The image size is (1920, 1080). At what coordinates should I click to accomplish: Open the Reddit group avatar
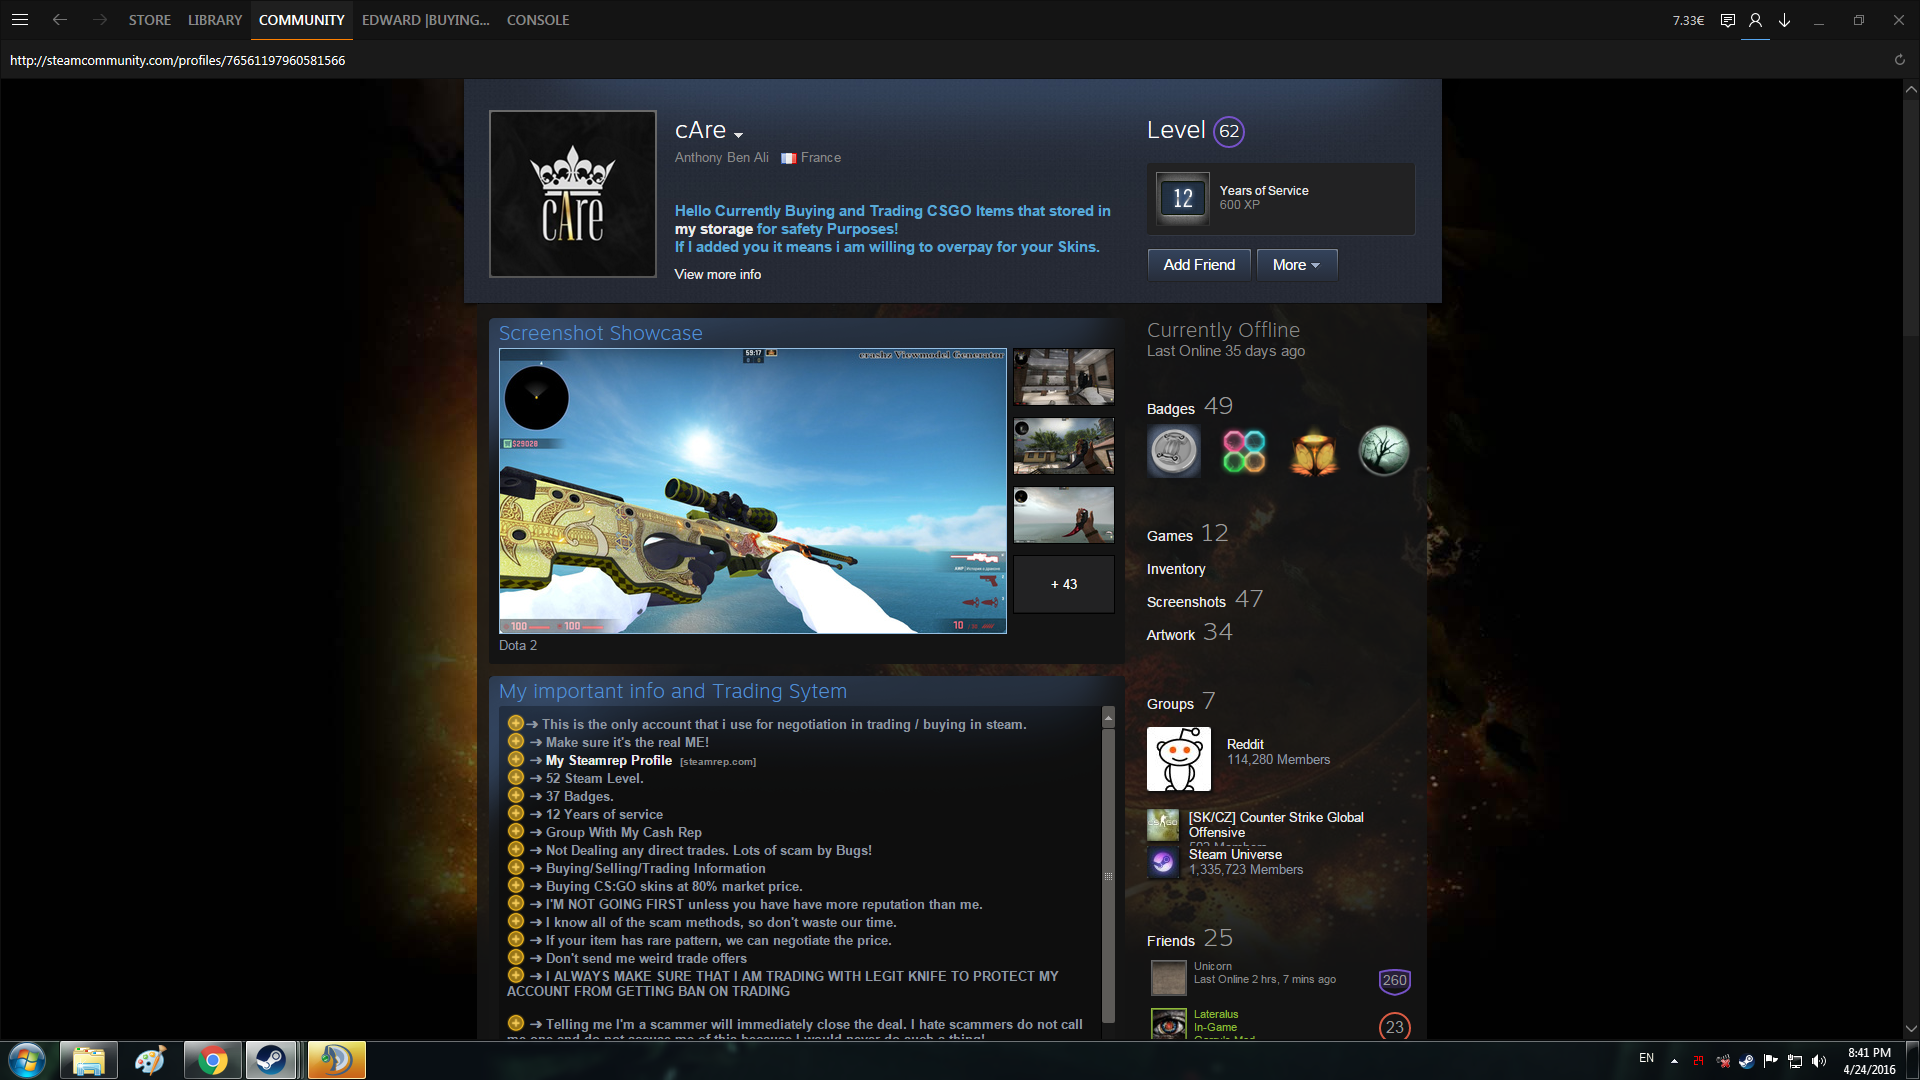pos(1178,759)
